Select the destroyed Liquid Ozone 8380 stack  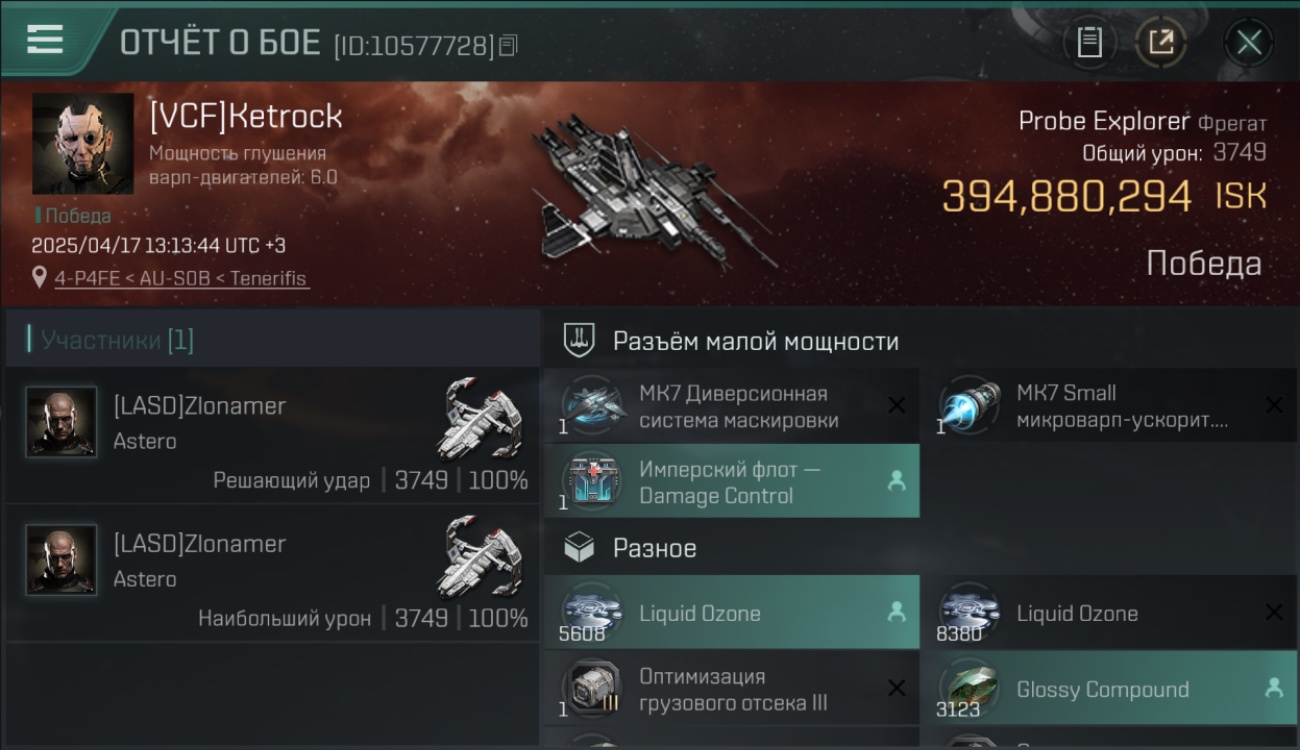click(x=1108, y=612)
